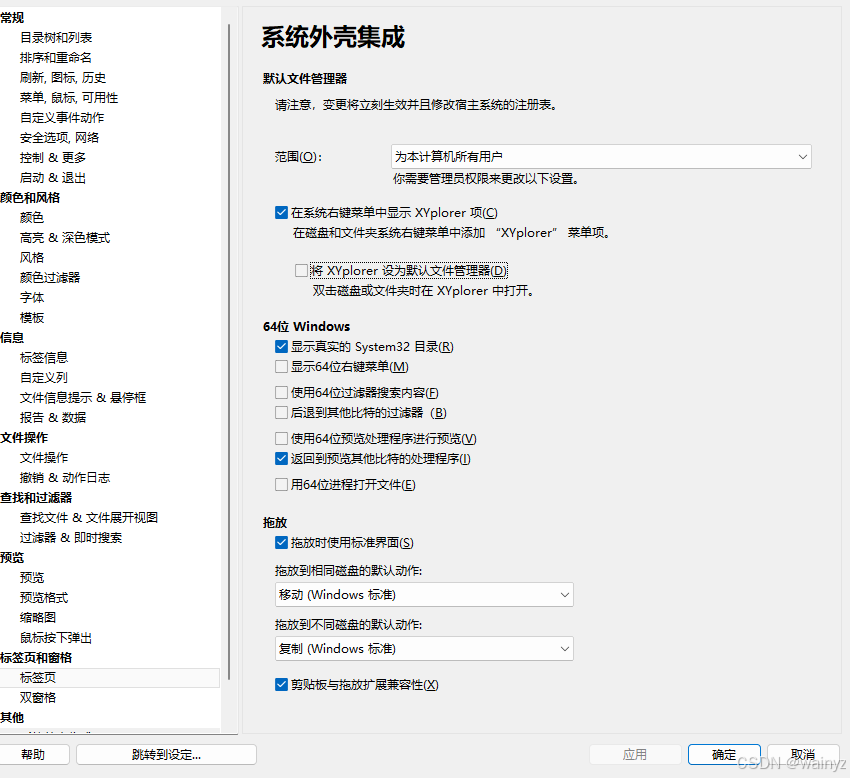The height and width of the screenshot is (778, 850).
Task: Enable 使用64位预览处理程序进行预览 checkbox
Action: click(281, 439)
